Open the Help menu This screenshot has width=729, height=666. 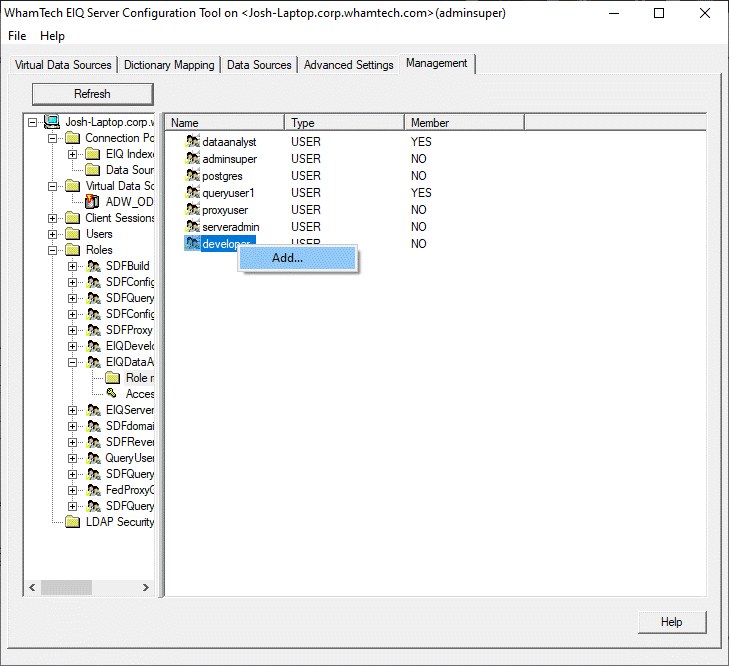tap(52, 36)
